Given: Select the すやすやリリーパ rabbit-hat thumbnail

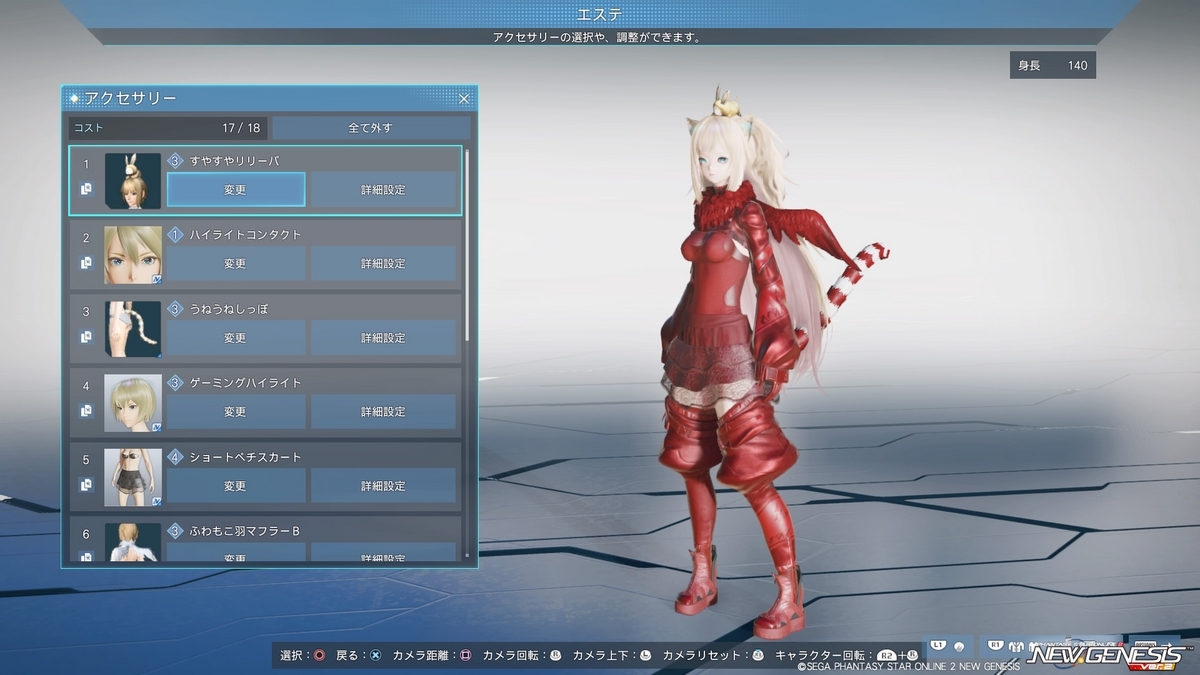Looking at the screenshot, I should click(x=133, y=181).
